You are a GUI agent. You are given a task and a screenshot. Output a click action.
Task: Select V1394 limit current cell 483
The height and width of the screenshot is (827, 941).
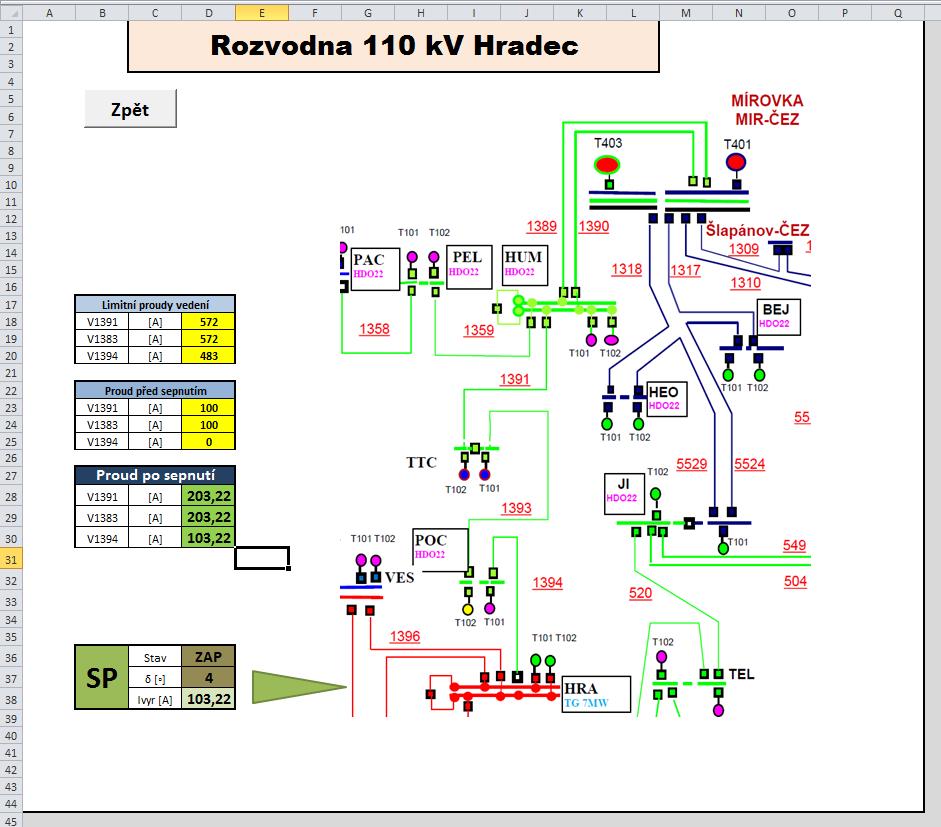[x=208, y=356]
